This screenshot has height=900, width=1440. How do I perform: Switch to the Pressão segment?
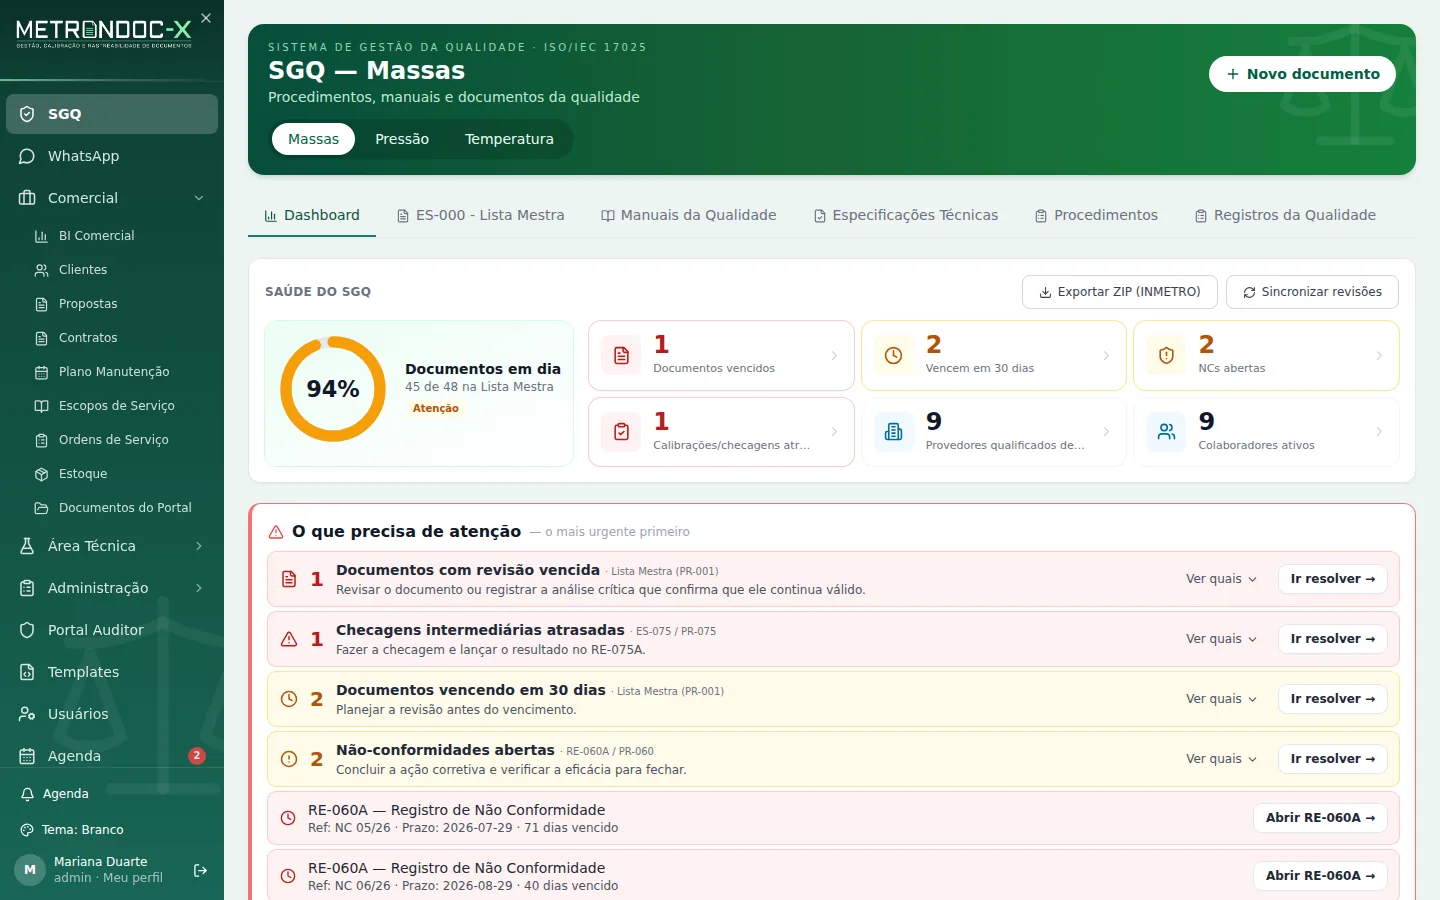(x=402, y=139)
